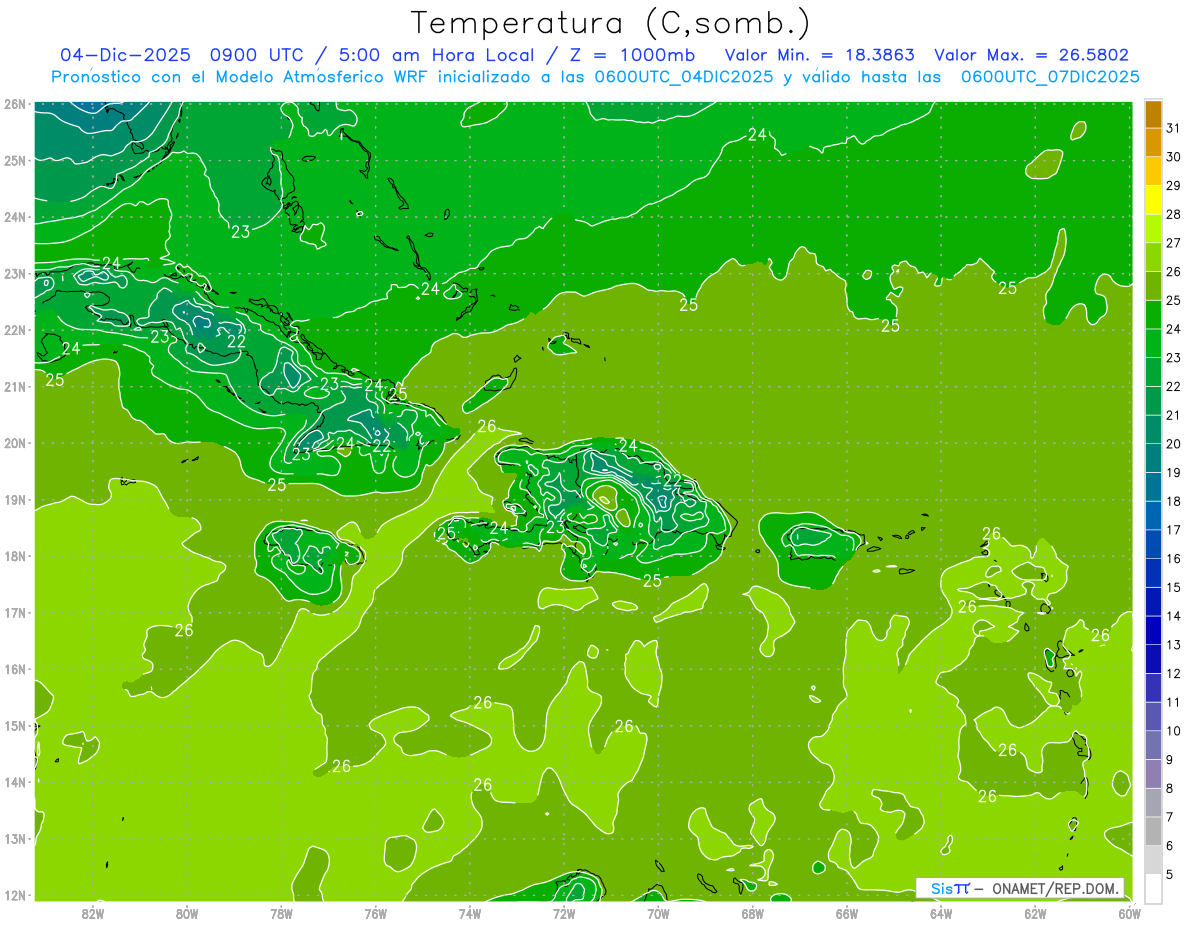Click the '74W' longitude axis label

[x=470, y=912]
